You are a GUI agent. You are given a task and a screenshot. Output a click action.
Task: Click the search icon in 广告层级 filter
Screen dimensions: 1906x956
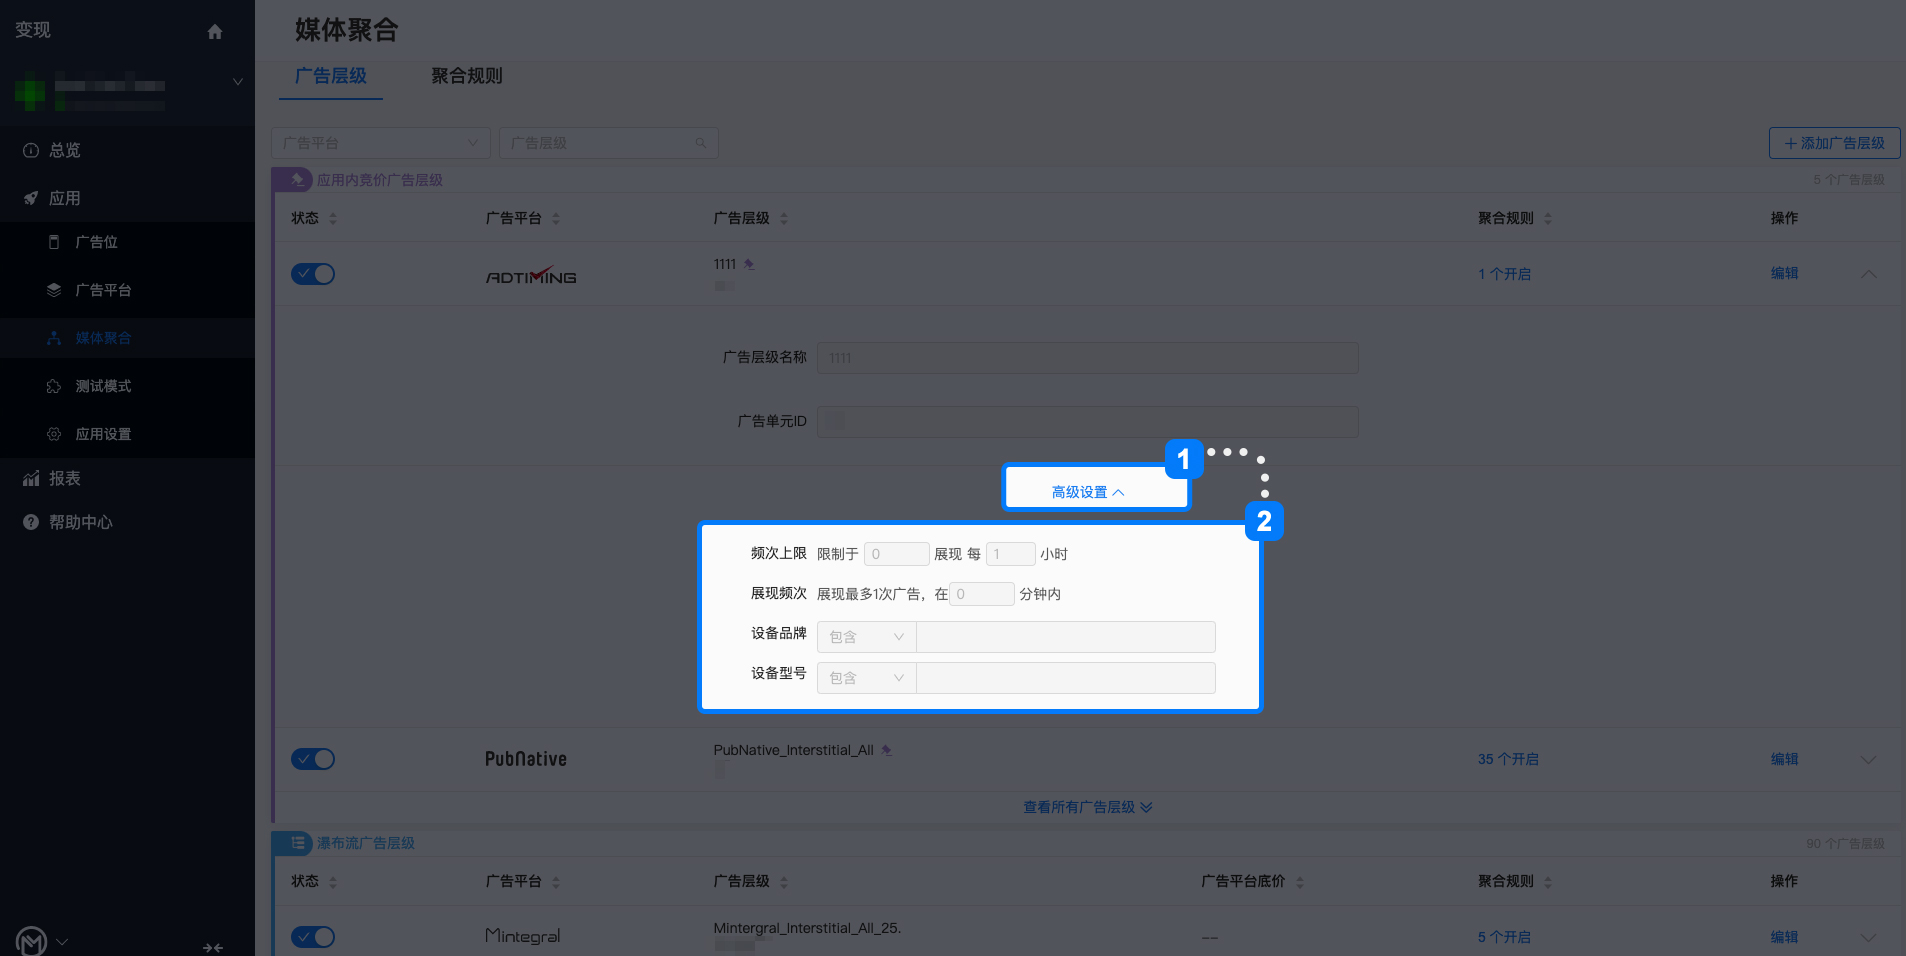click(701, 143)
